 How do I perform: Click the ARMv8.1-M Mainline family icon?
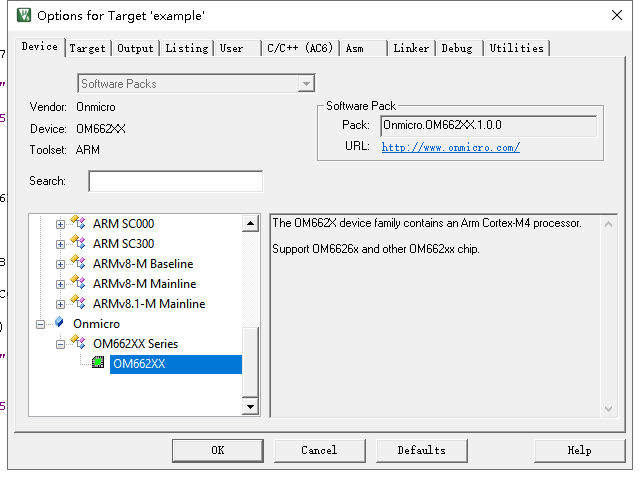click(78, 303)
